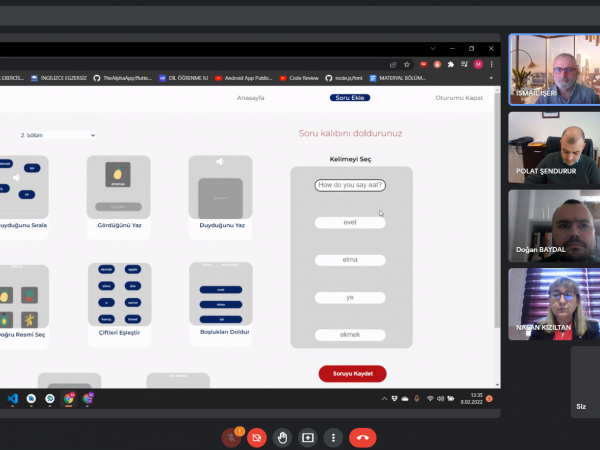
Task: Click the Wi-Fi network tray icon
Action: click(430, 399)
